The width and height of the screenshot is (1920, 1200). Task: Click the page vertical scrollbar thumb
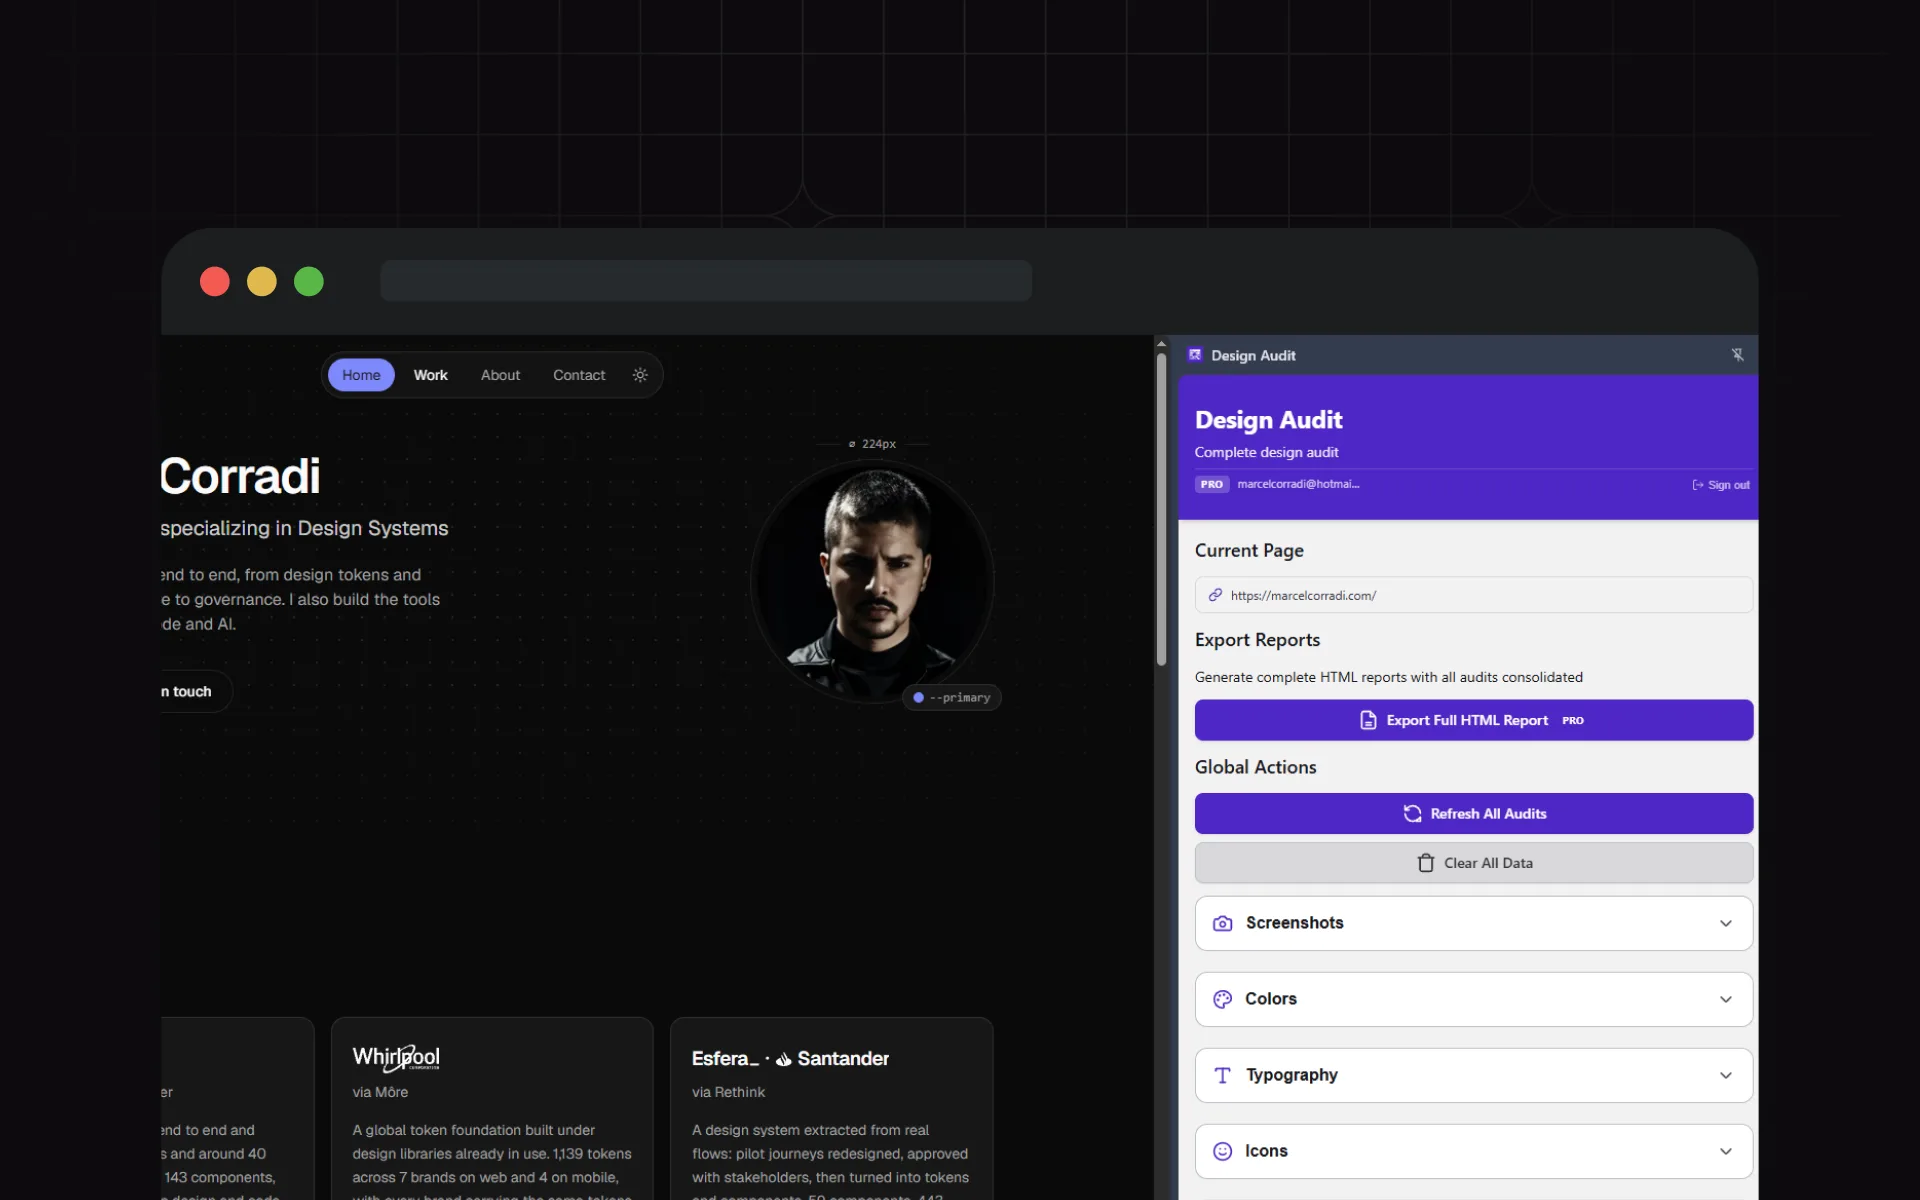(x=1161, y=509)
